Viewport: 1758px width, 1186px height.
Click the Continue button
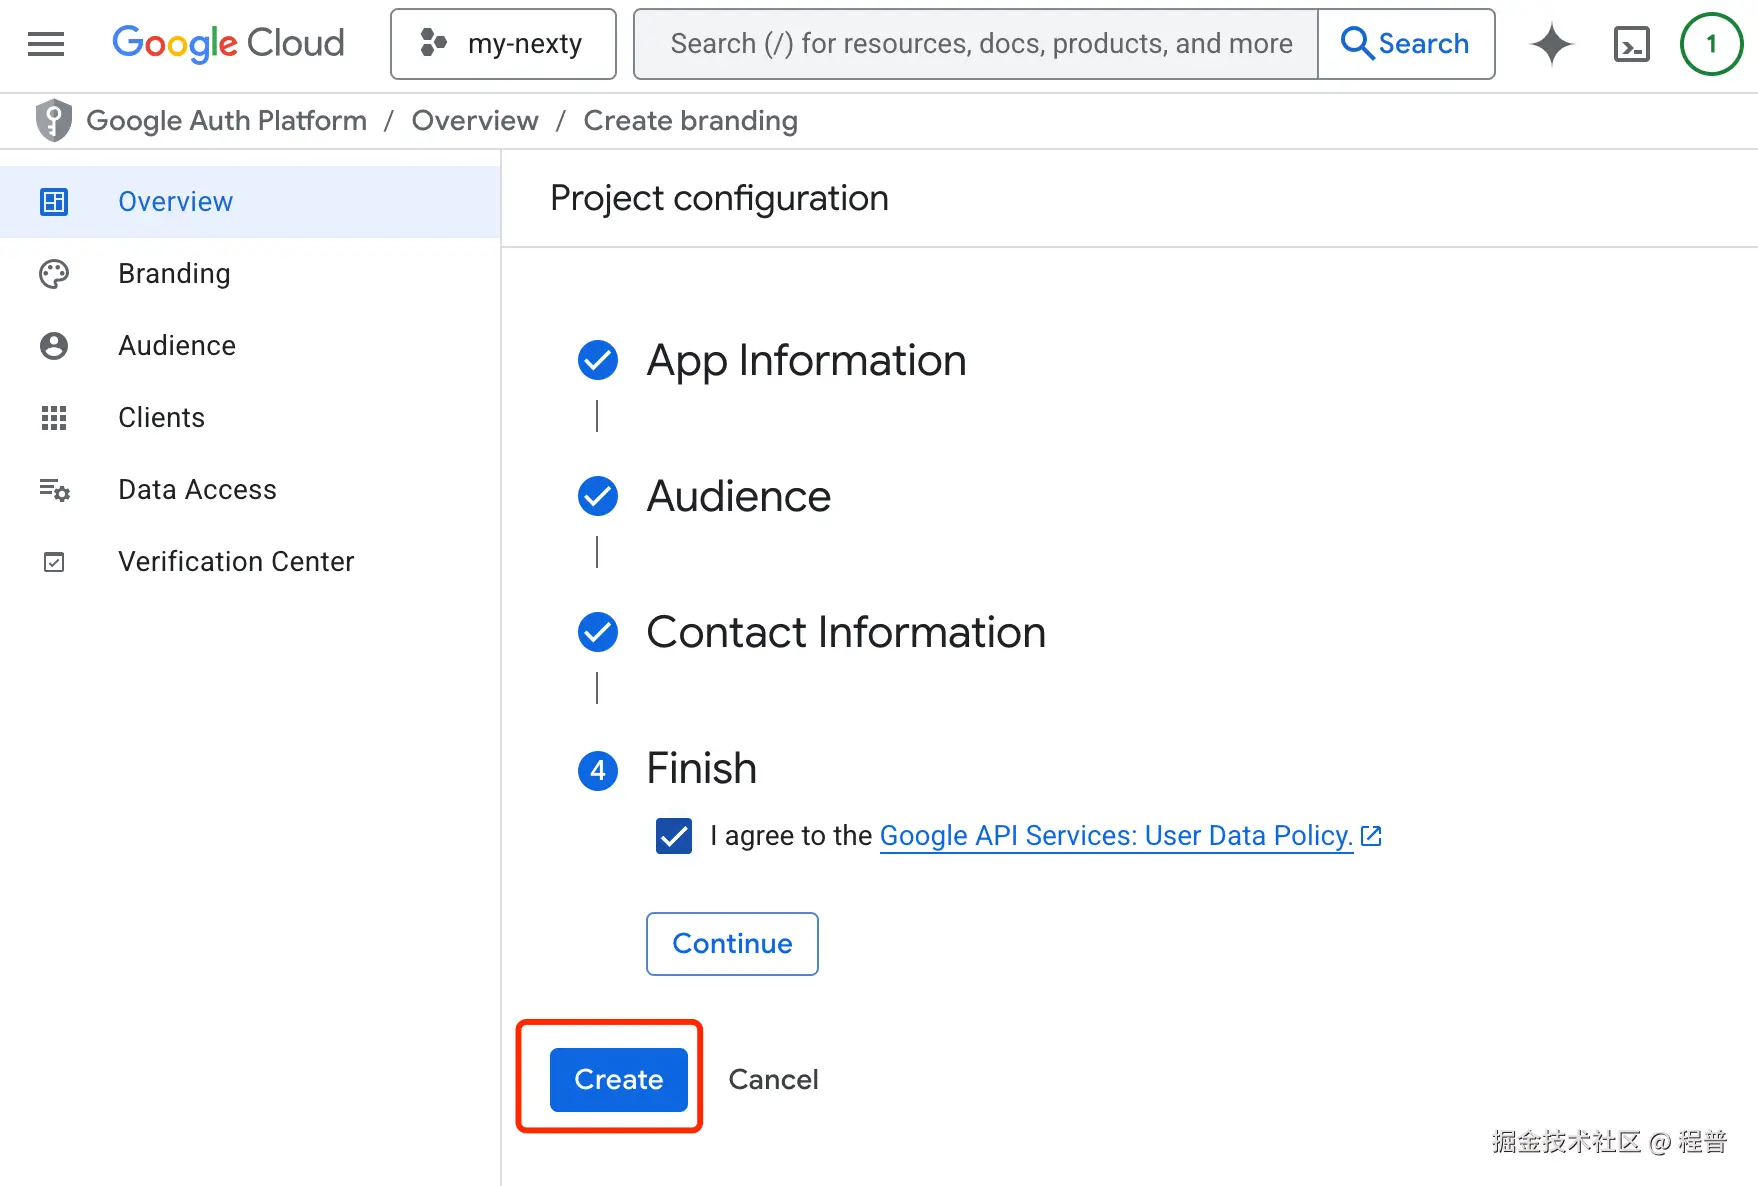732,943
